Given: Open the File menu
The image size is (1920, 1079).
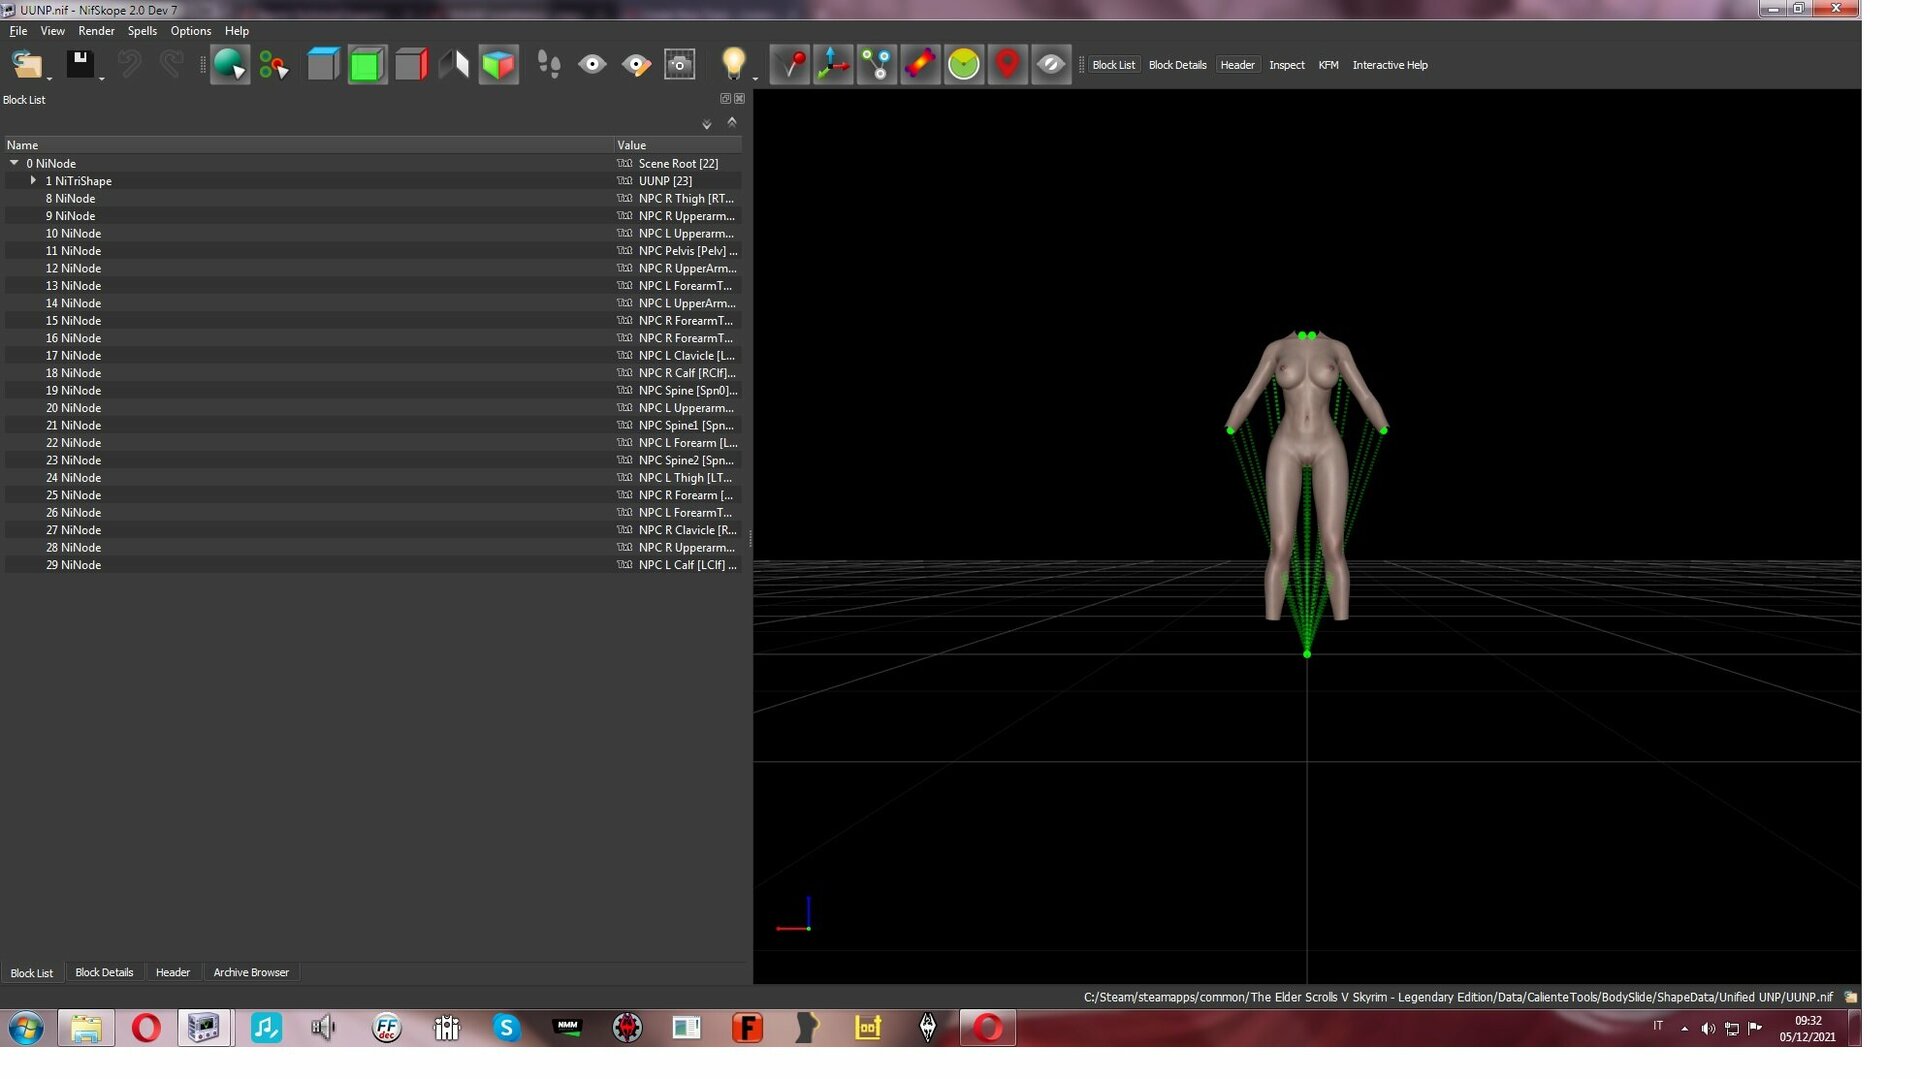Looking at the screenshot, I should click(18, 31).
